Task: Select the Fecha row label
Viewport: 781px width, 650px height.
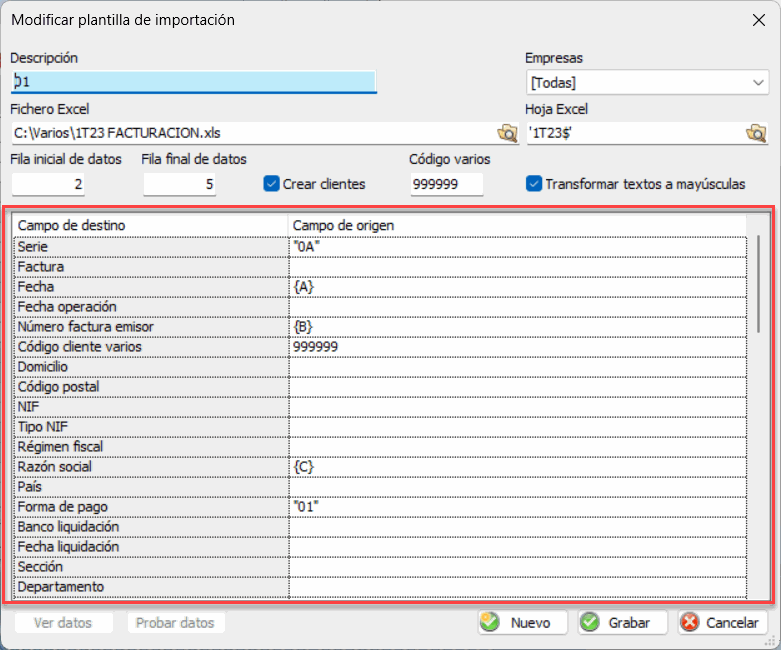Action: point(151,287)
